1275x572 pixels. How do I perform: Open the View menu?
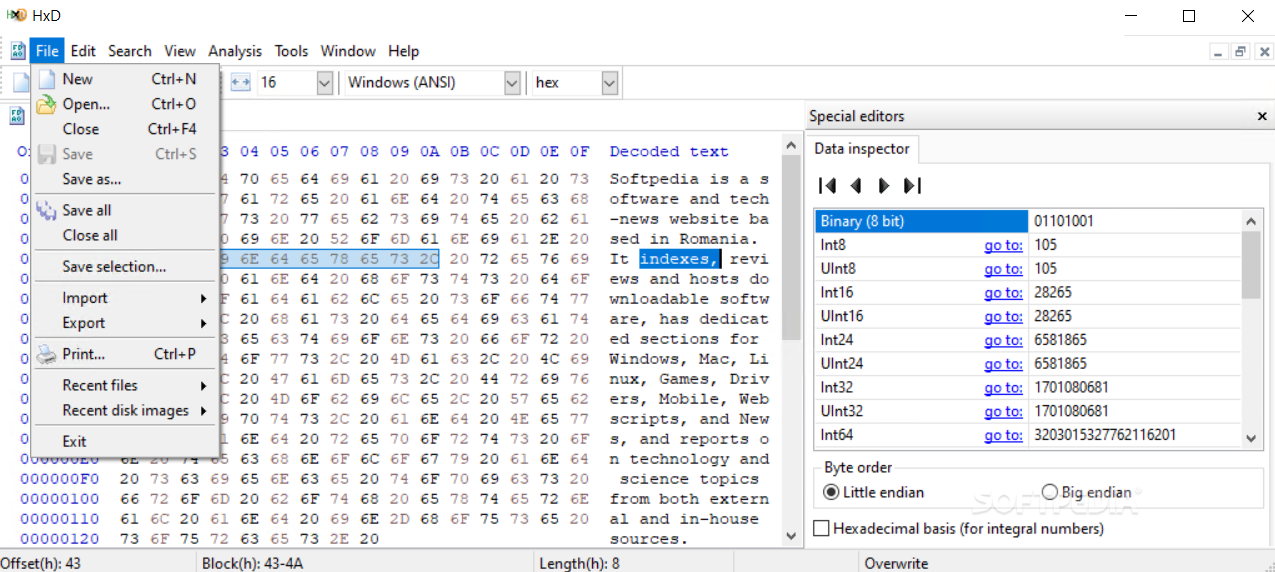pyautogui.click(x=180, y=51)
